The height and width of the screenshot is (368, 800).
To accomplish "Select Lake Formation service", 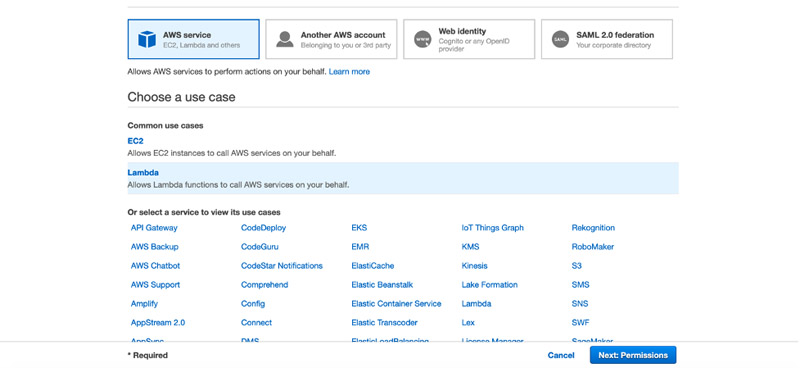I will (x=489, y=285).
